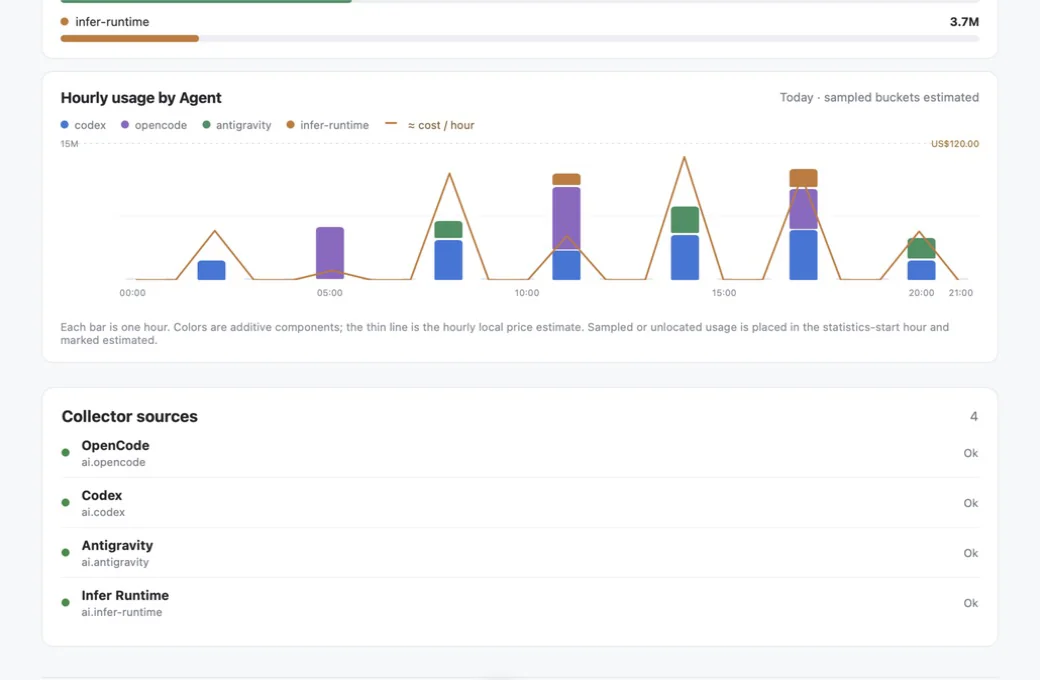Click the 'Today · sampled buckets estimated' label
Image resolution: width=1040 pixels, height=680 pixels.
(879, 98)
